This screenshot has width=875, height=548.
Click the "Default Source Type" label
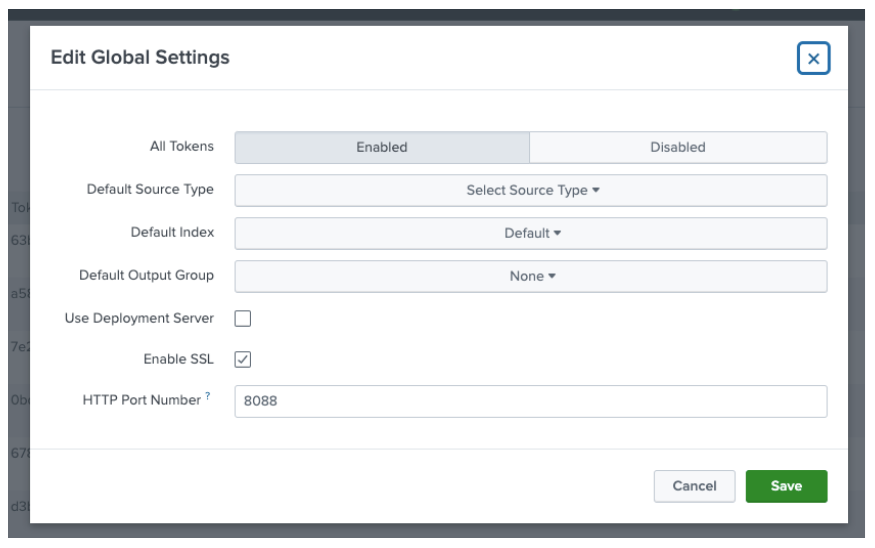pyautogui.click(x=150, y=189)
